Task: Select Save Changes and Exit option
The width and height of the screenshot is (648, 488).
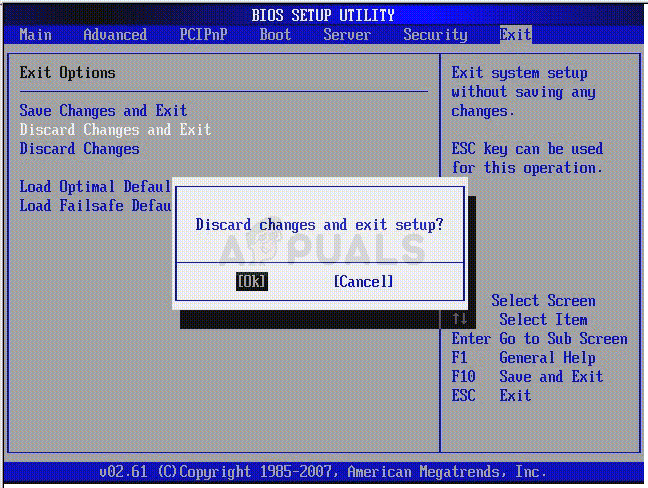Action: [x=103, y=111]
